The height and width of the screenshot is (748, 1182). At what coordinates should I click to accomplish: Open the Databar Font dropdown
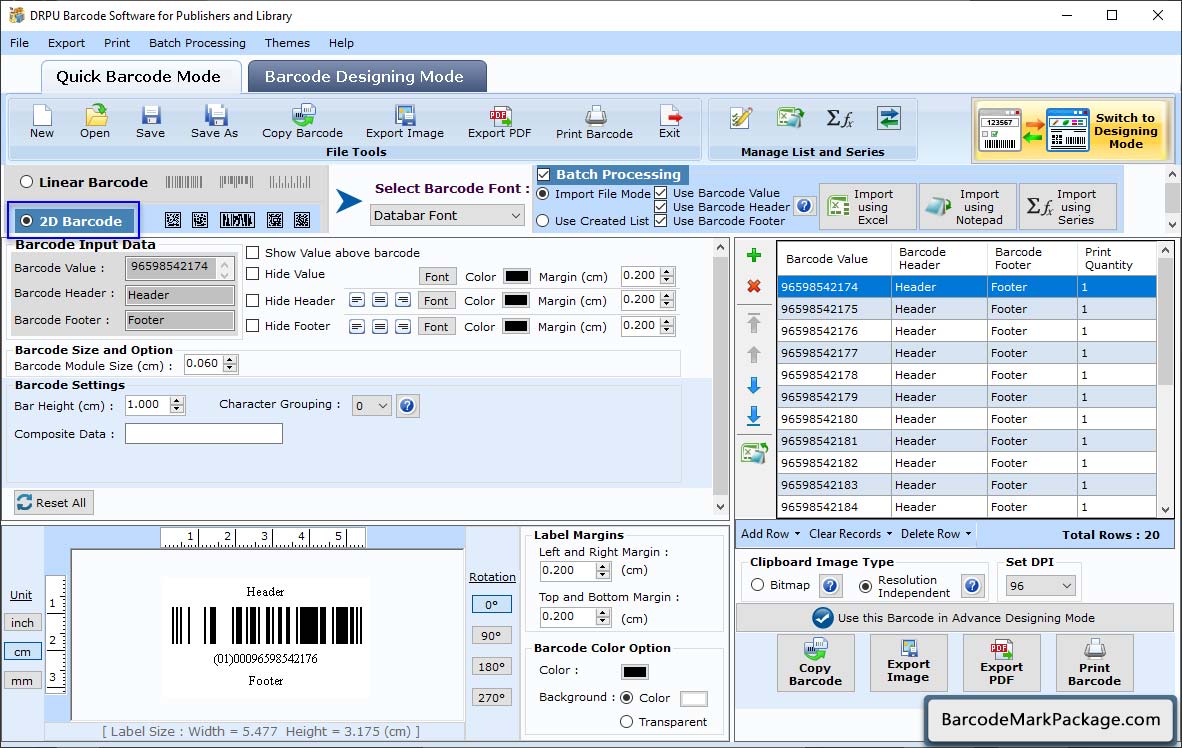447,216
